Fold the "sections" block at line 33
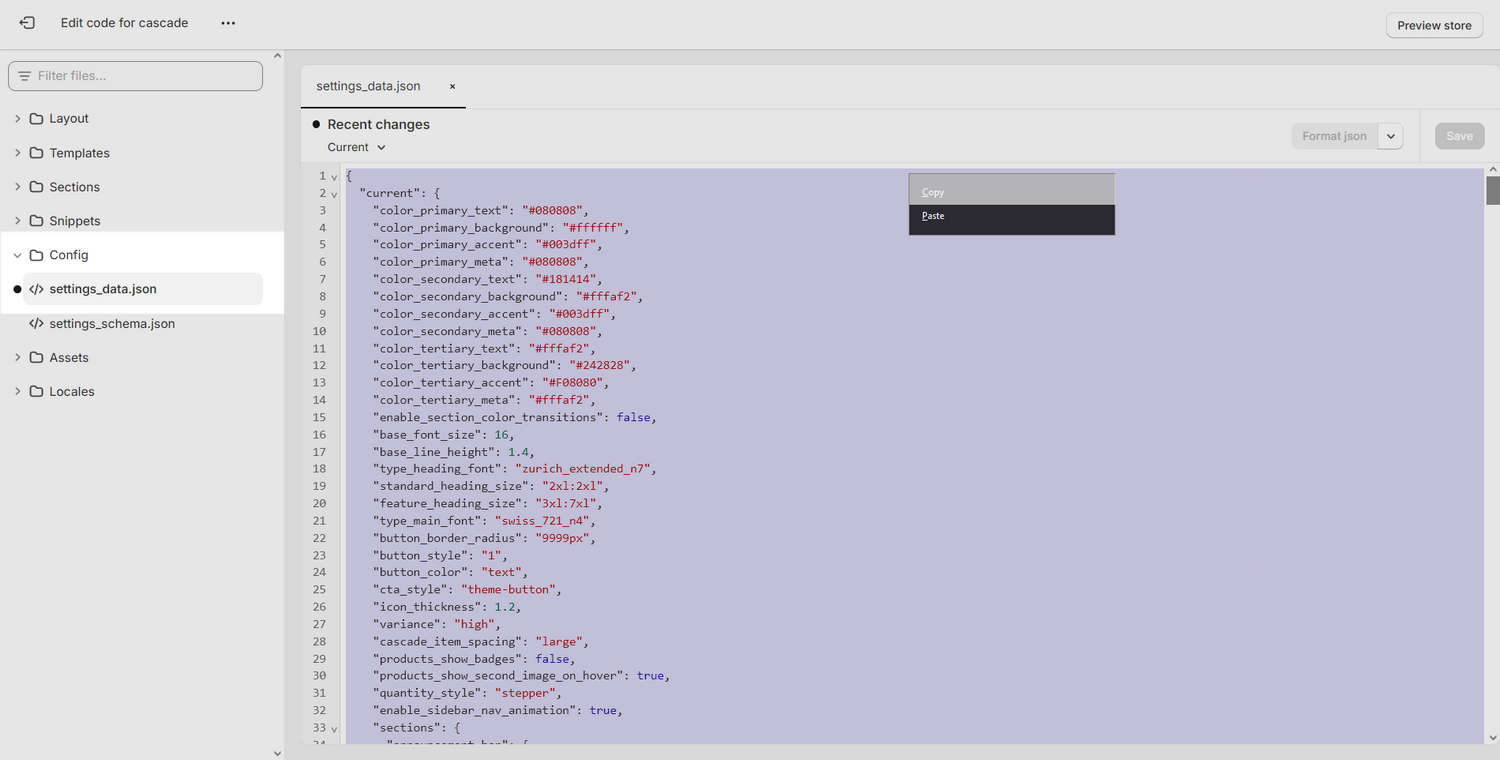1500x760 pixels. (x=334, y=729)
